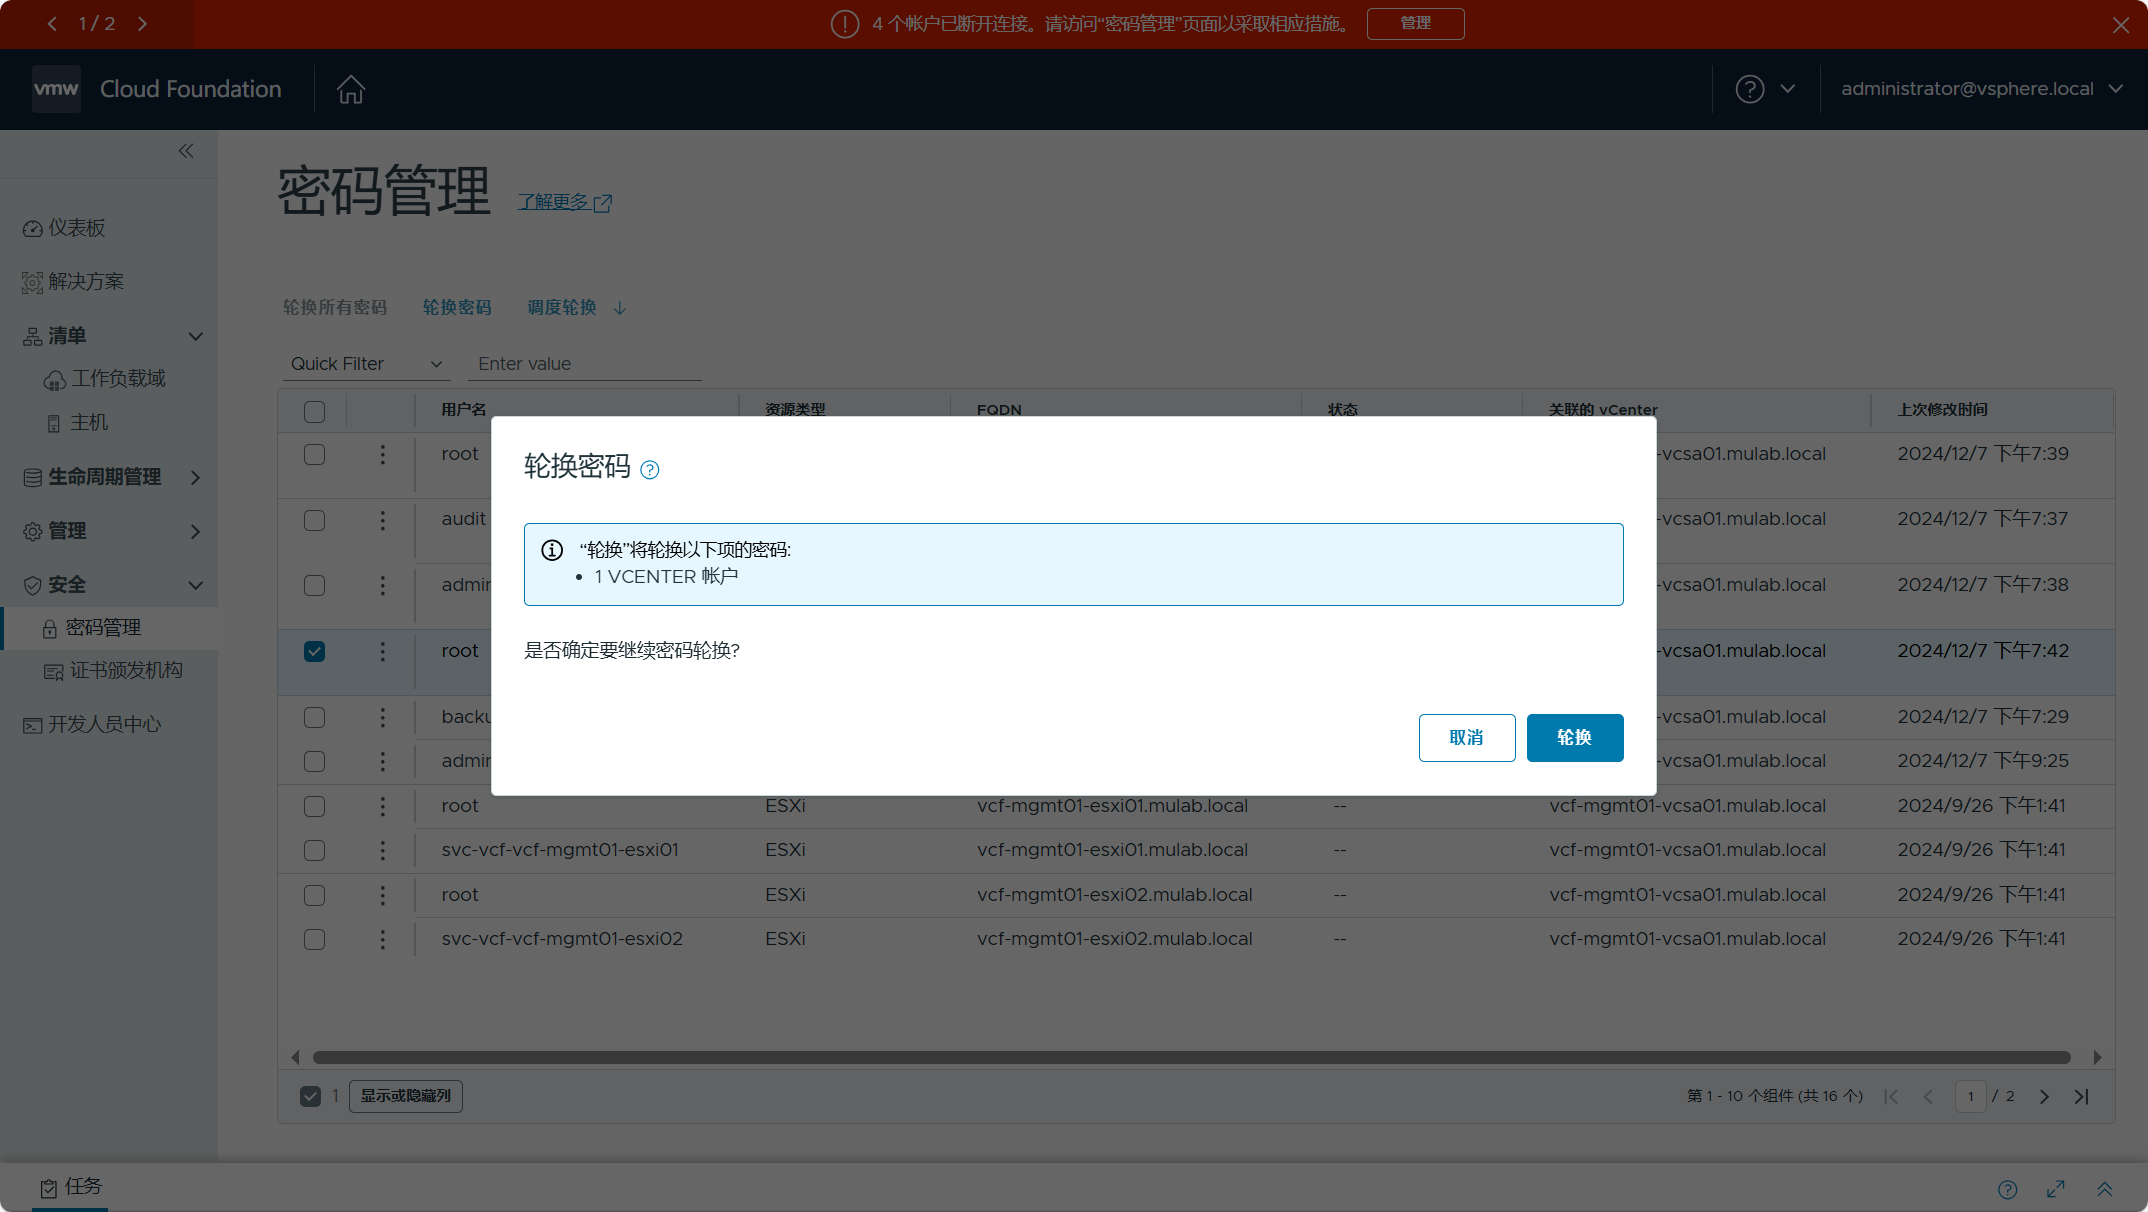The width and height of the screenshot is (2148, 1212).
Task: Check the svc-vcf-vcf-mgmt01-esxi02 row checkbox
Action: click(314, 939)
